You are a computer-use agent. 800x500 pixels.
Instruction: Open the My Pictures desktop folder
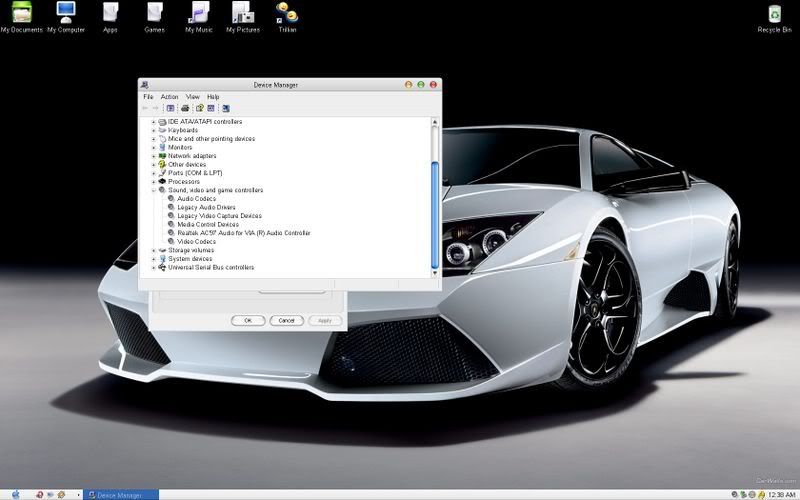click(x=242, y=14)
